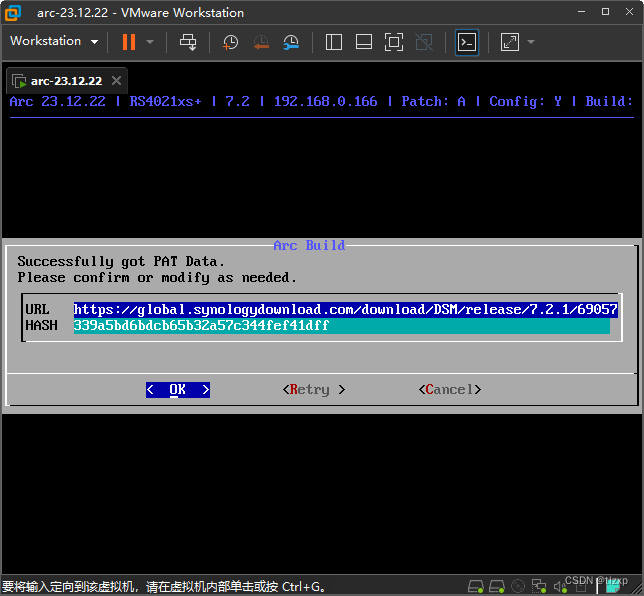Click the "Config: Y" header text
644x596 pixels.
click(526, 101)
